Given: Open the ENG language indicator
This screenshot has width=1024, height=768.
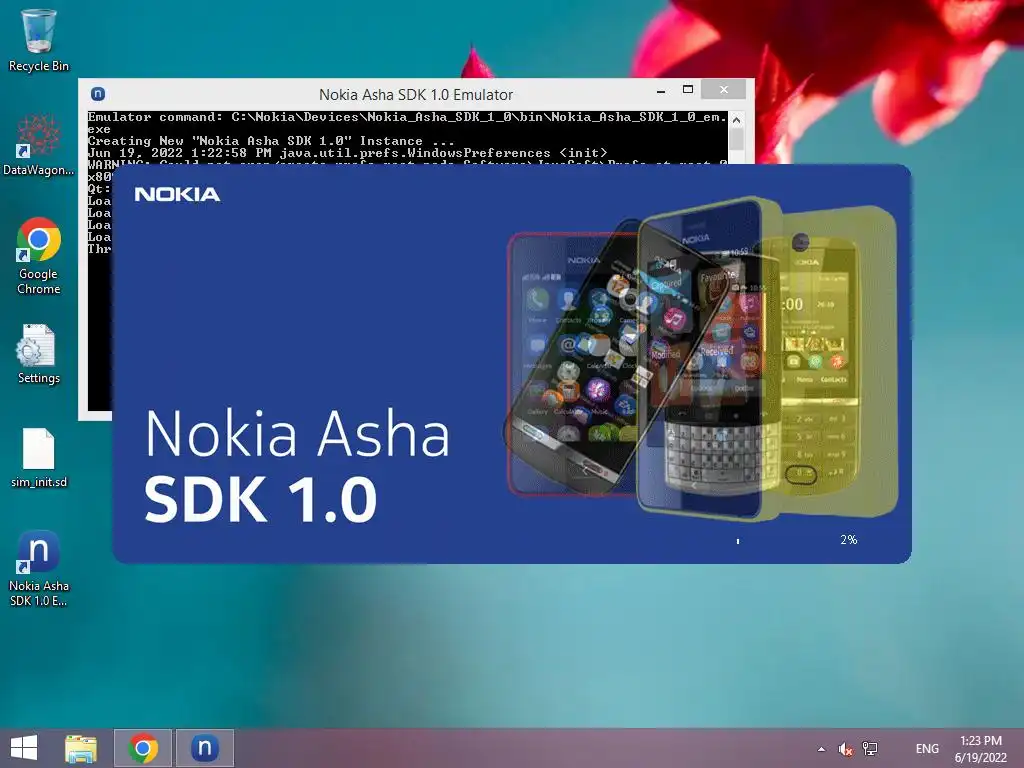Looking at the screenshot, I should (x=927, y=748).
